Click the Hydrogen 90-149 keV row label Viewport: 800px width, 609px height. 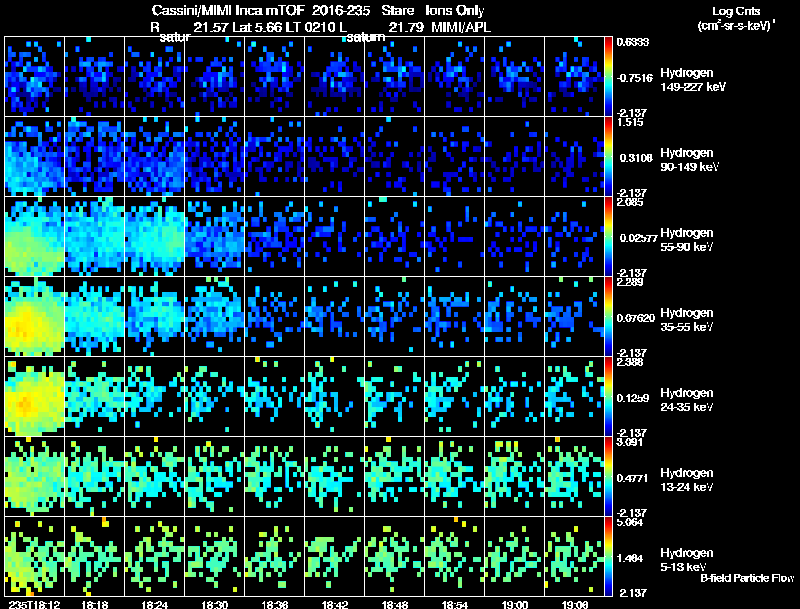pyautogui.click(x=689, y=160)
